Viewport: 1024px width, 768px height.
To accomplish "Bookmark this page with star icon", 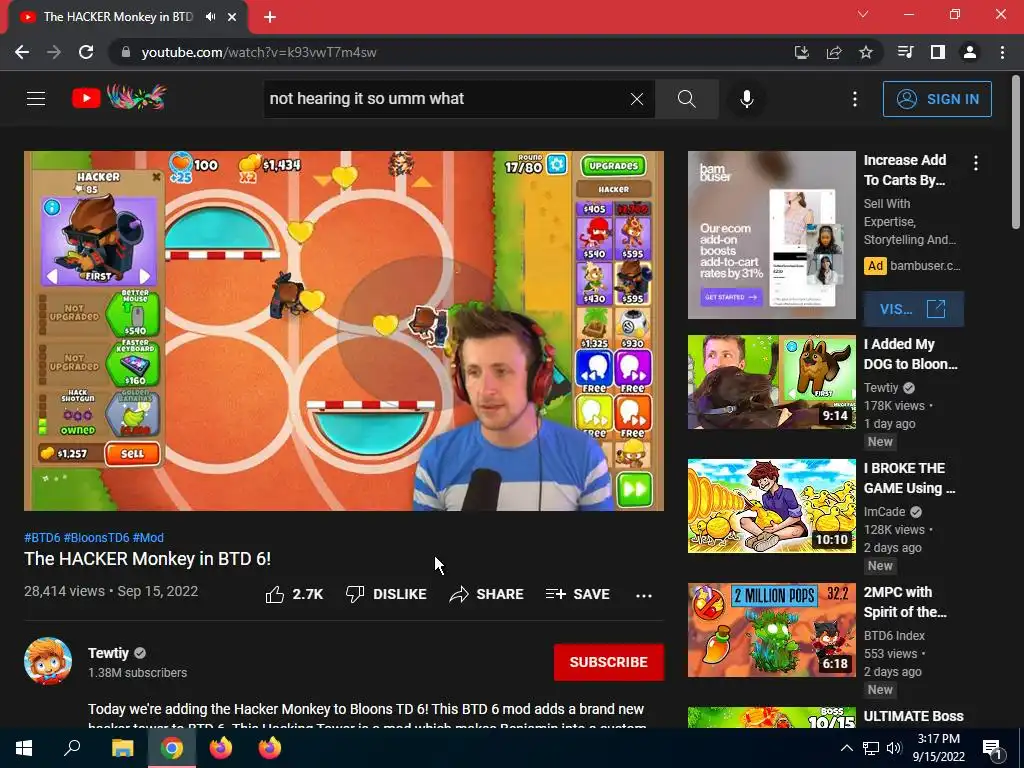I will pyautogui.click(x=866, y=52).
